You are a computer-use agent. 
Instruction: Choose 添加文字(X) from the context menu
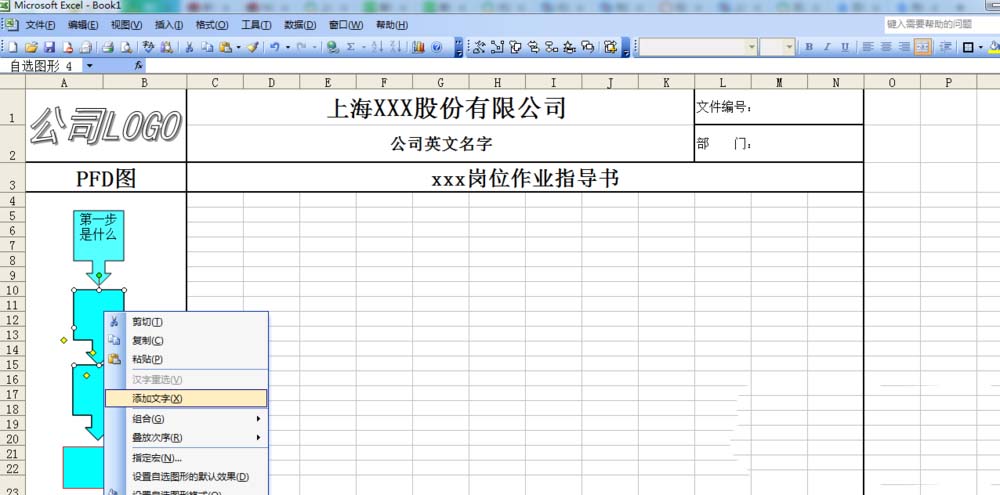tap(157, 398)
